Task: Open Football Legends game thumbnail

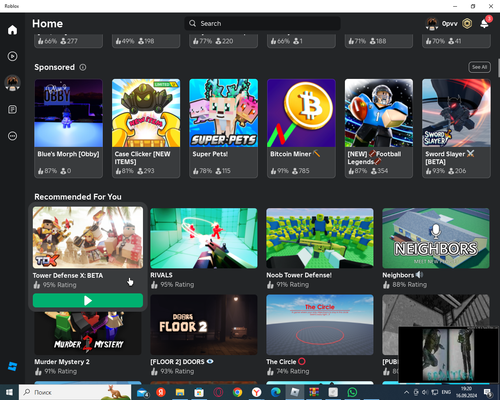Action: click(x=379, y=113)
